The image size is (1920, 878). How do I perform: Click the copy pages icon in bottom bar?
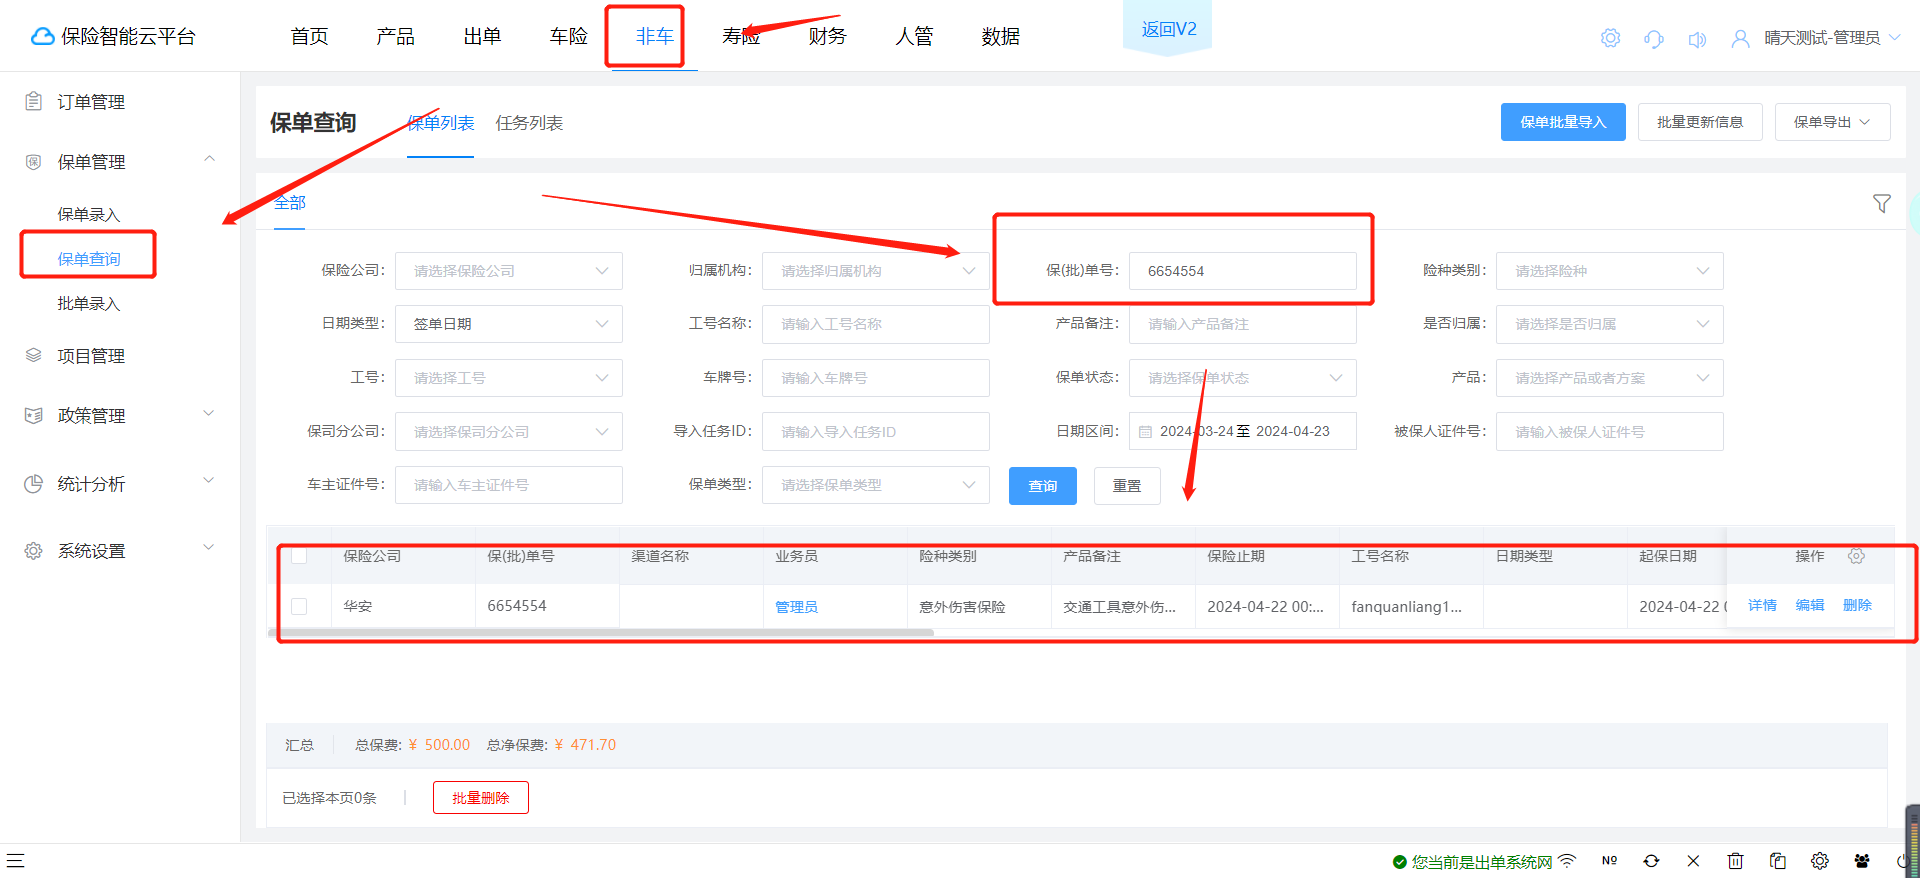tap(1777, 860)
